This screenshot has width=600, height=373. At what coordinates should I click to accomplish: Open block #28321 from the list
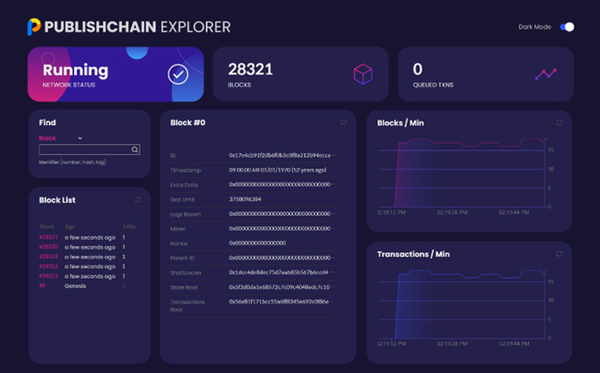49,237
